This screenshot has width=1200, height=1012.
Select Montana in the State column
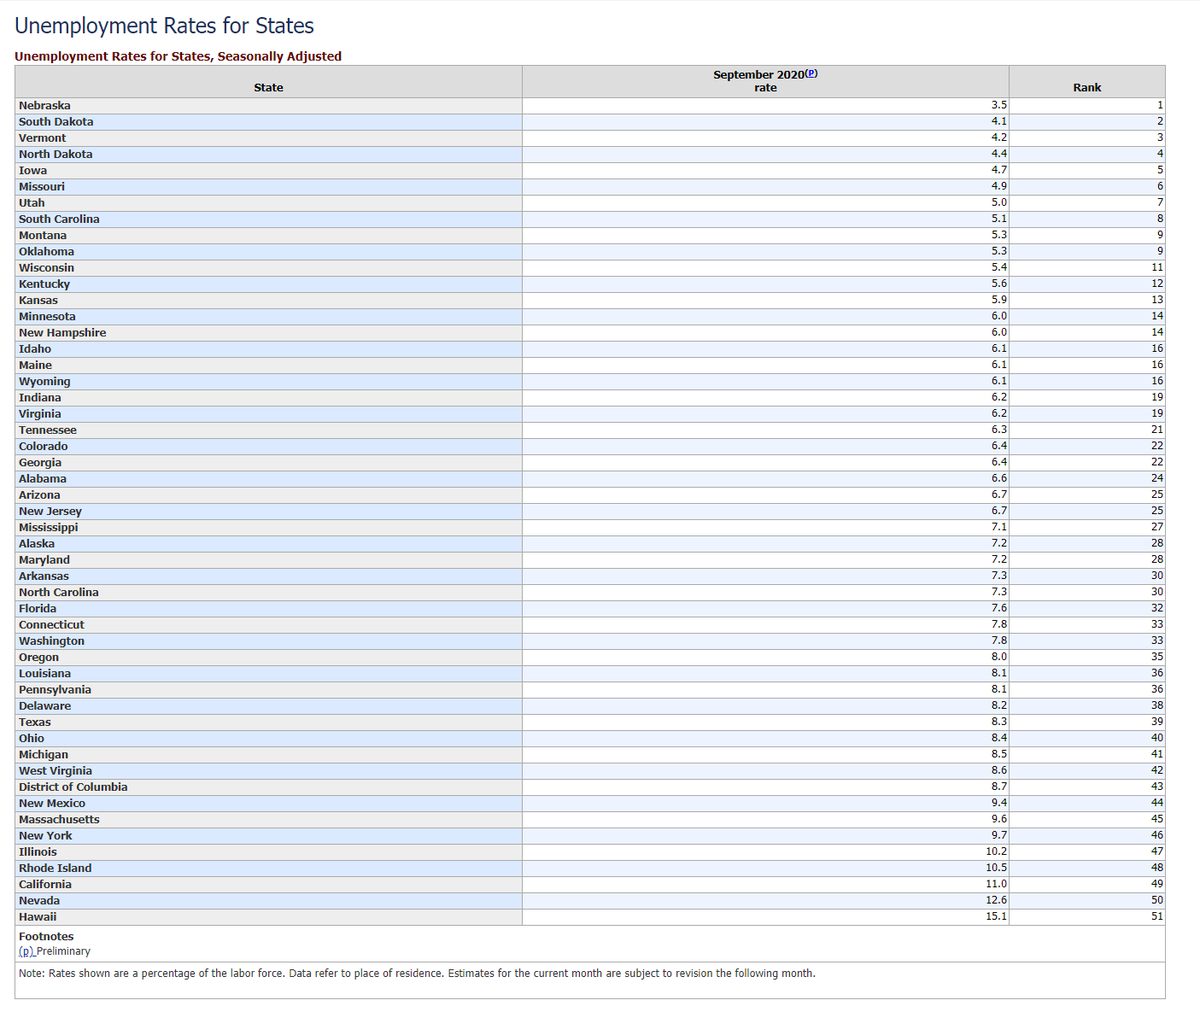(43, 236)
